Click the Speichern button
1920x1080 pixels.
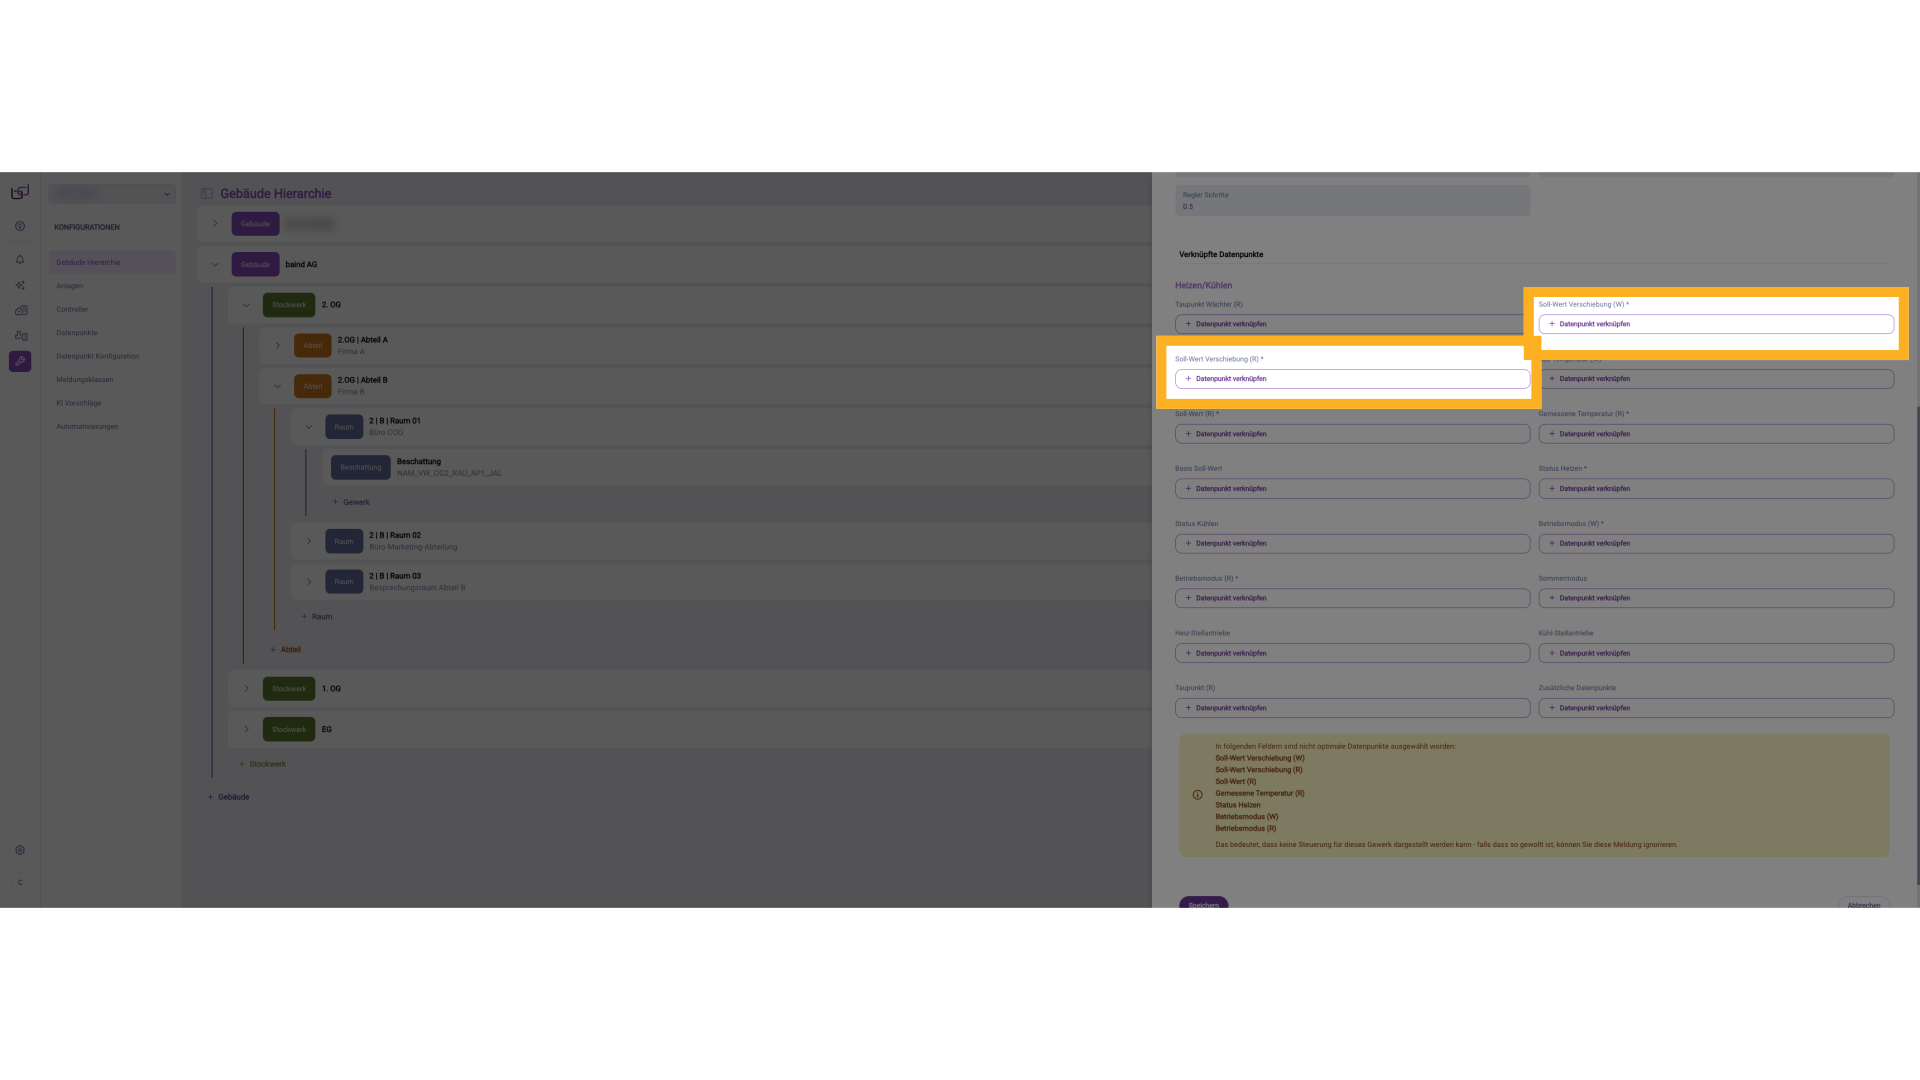coord(1203,903)
